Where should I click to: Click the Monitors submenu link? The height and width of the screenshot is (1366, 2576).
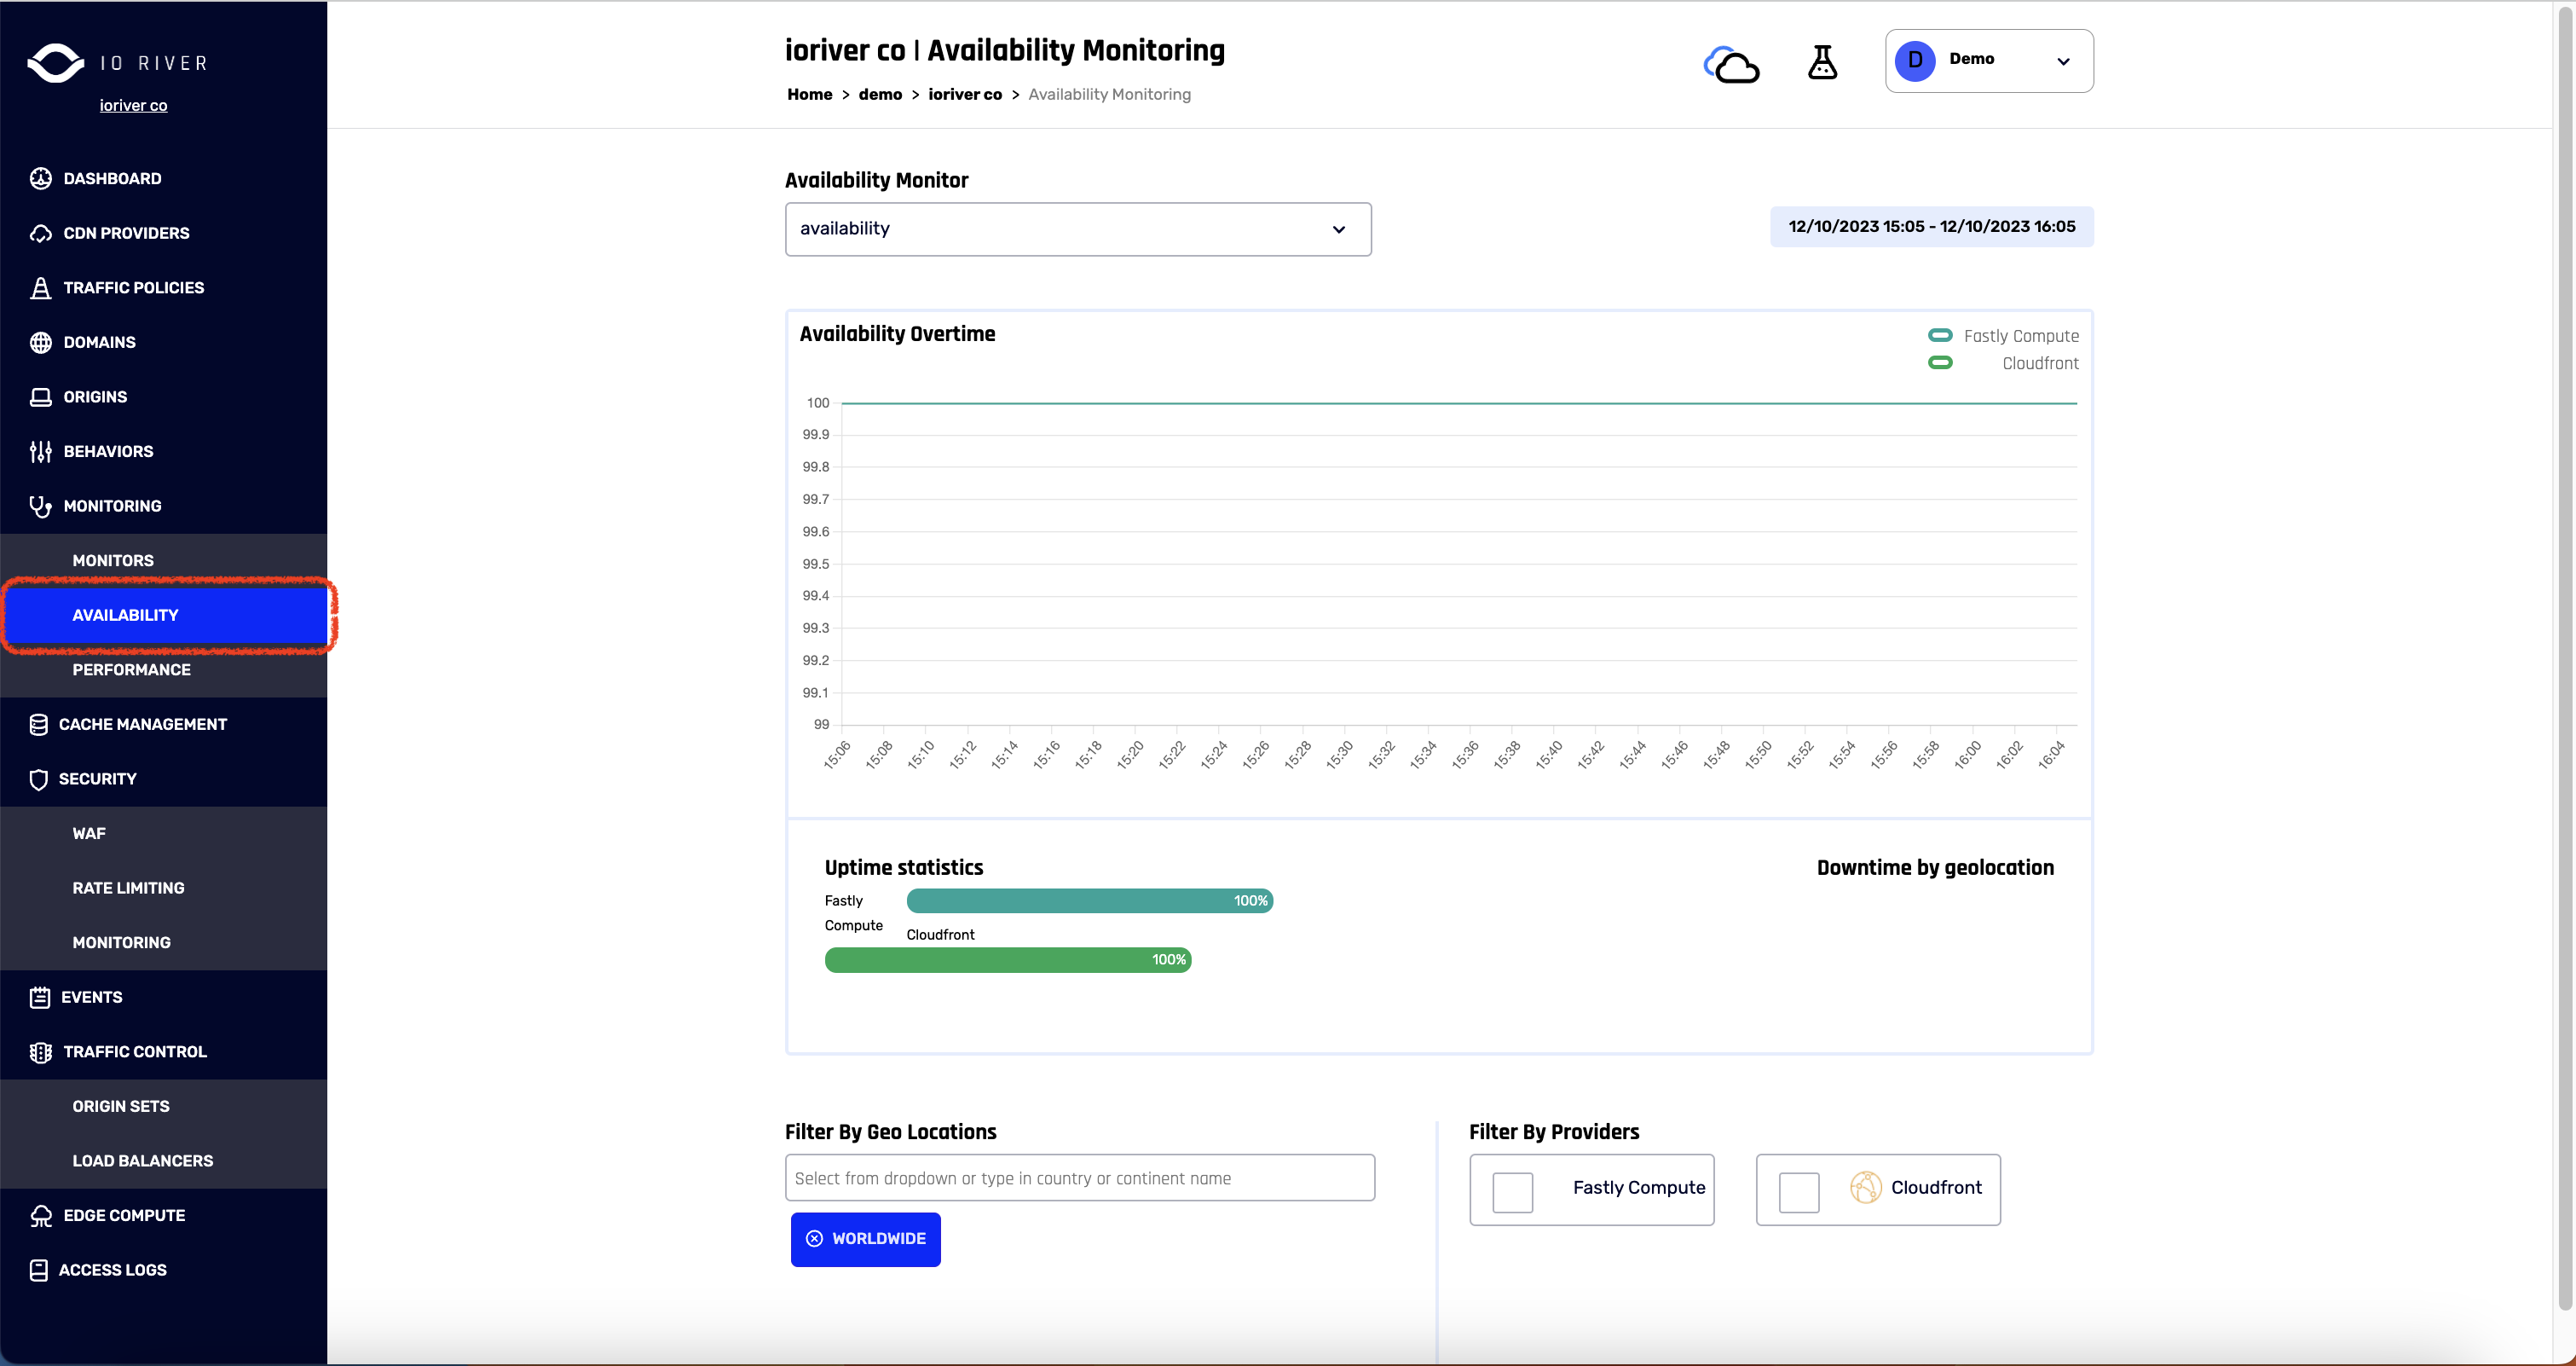coord(113,560)
